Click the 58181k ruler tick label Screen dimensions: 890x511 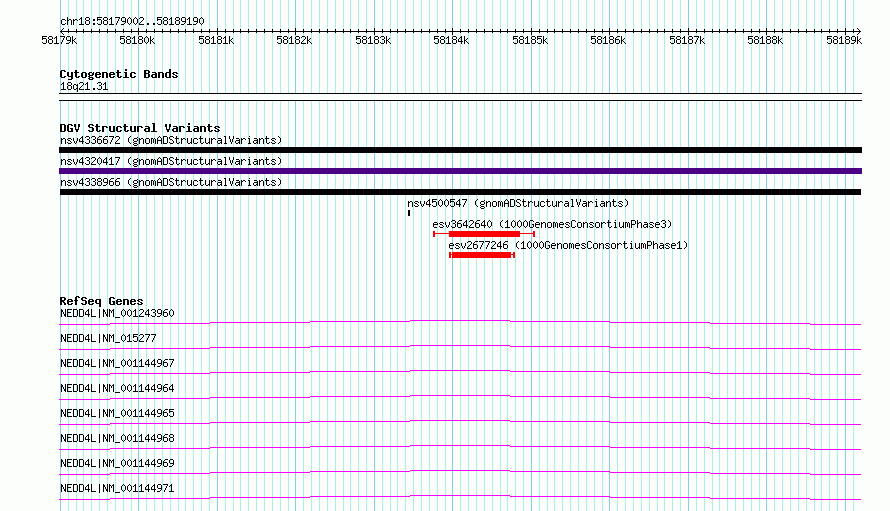coord(216,40)
